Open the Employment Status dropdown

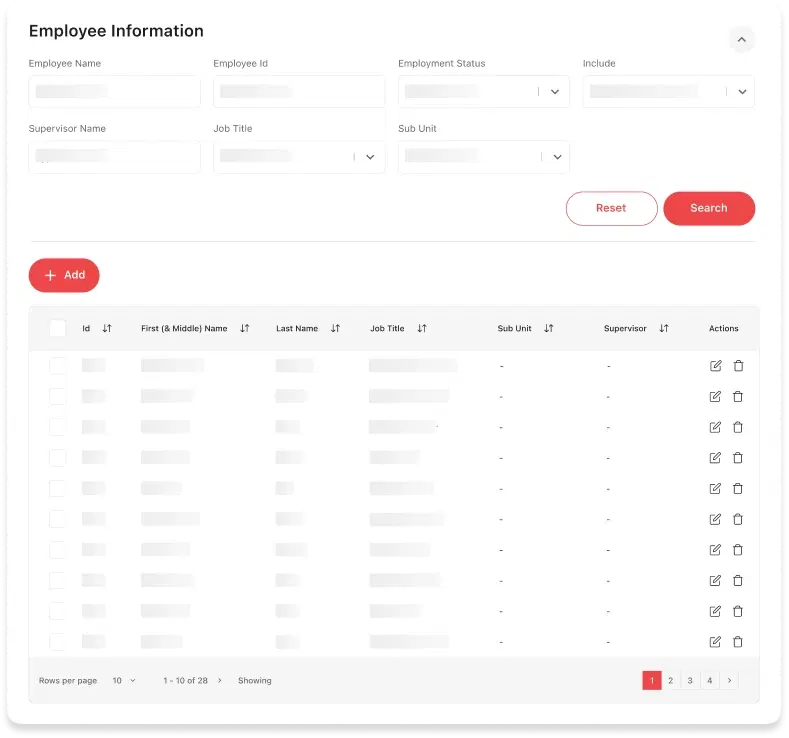(x=484, y=92)
